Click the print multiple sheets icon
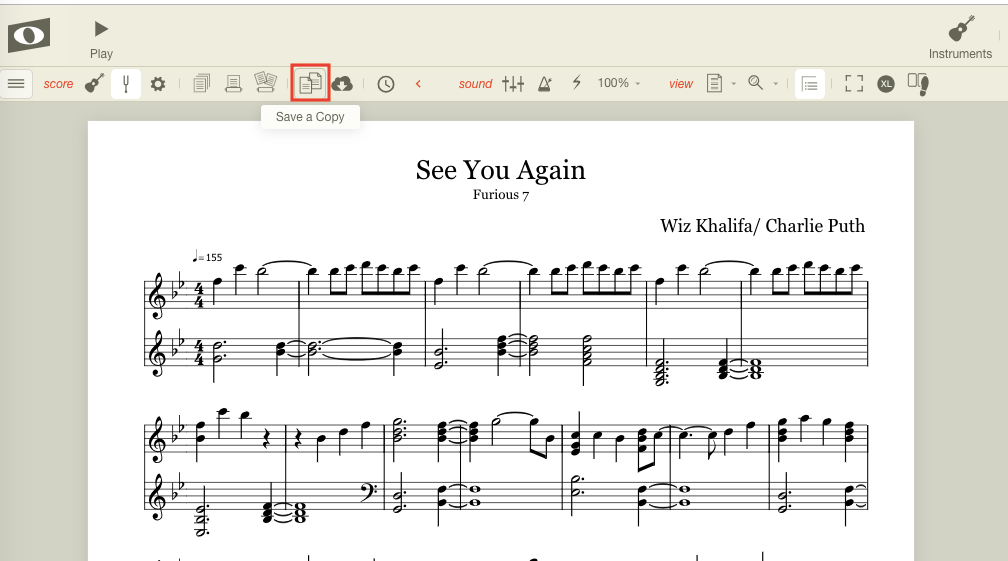The height and width of the screenshot is (561, 1008). (266, 82)
